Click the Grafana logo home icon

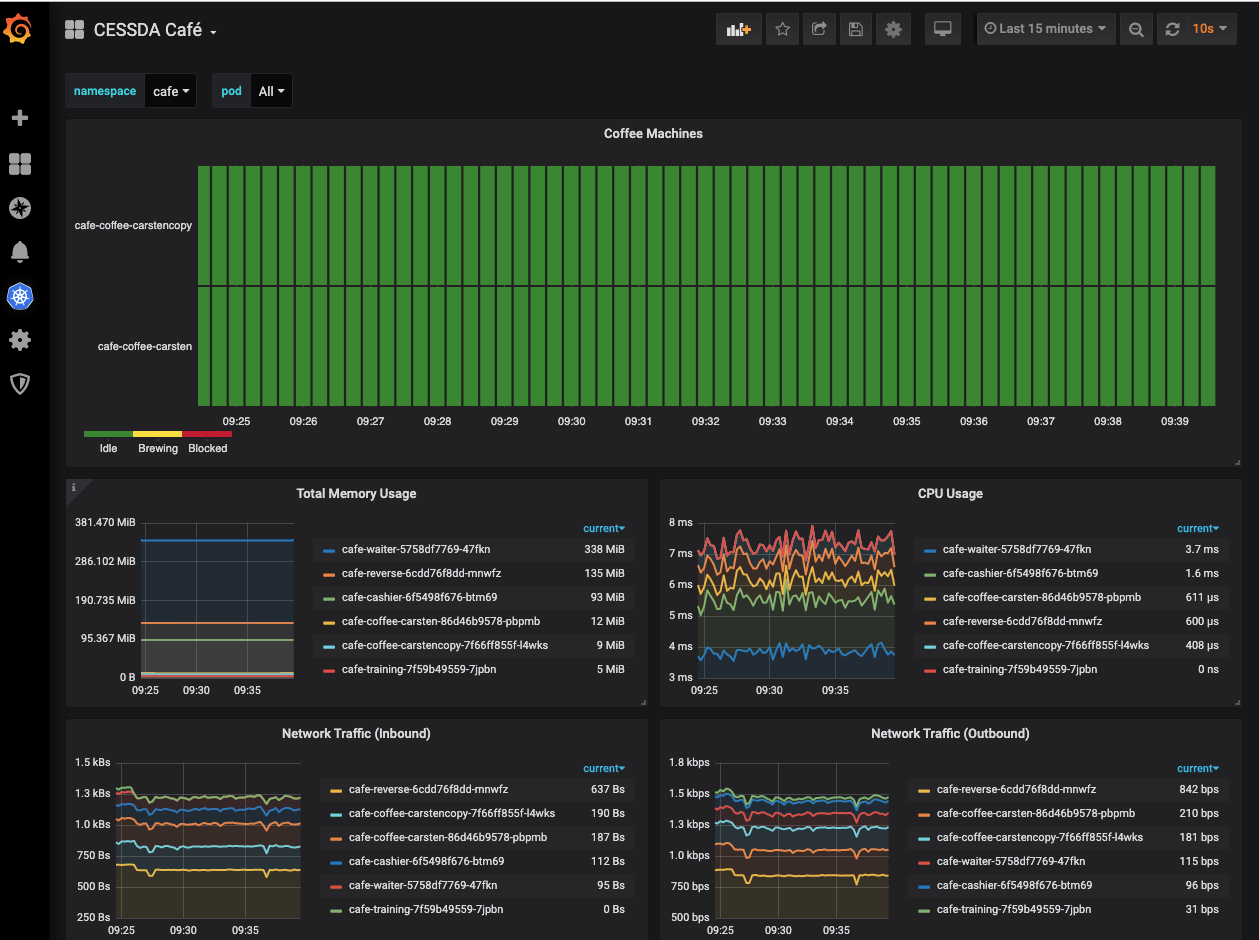point(19,31)
